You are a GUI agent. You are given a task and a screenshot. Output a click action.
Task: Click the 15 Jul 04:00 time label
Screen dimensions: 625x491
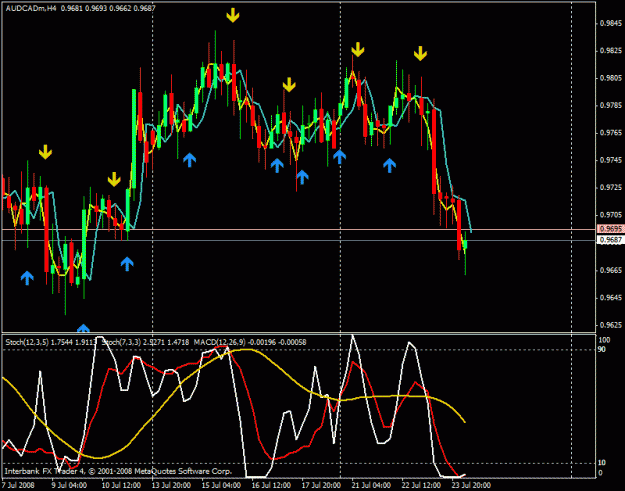point(221,485)
